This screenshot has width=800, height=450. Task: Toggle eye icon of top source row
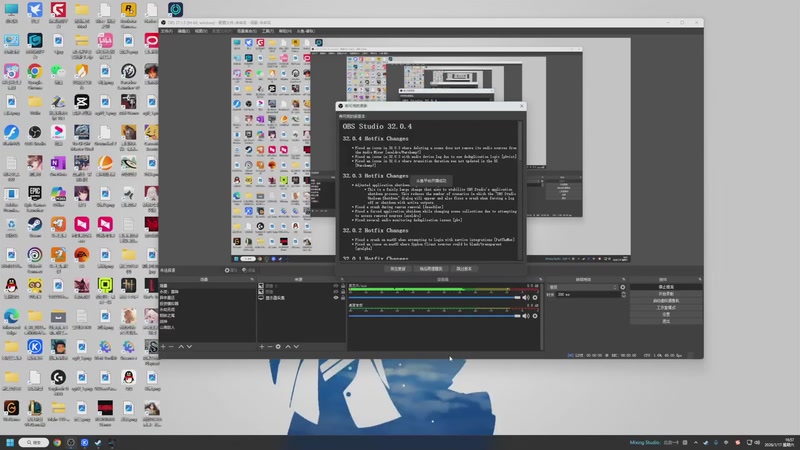tap(336, 286)
